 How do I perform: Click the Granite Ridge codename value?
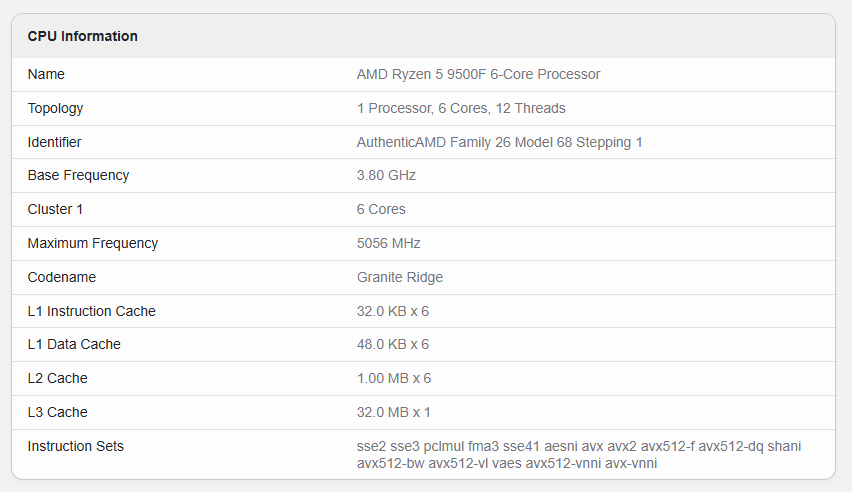pos(400,277)
